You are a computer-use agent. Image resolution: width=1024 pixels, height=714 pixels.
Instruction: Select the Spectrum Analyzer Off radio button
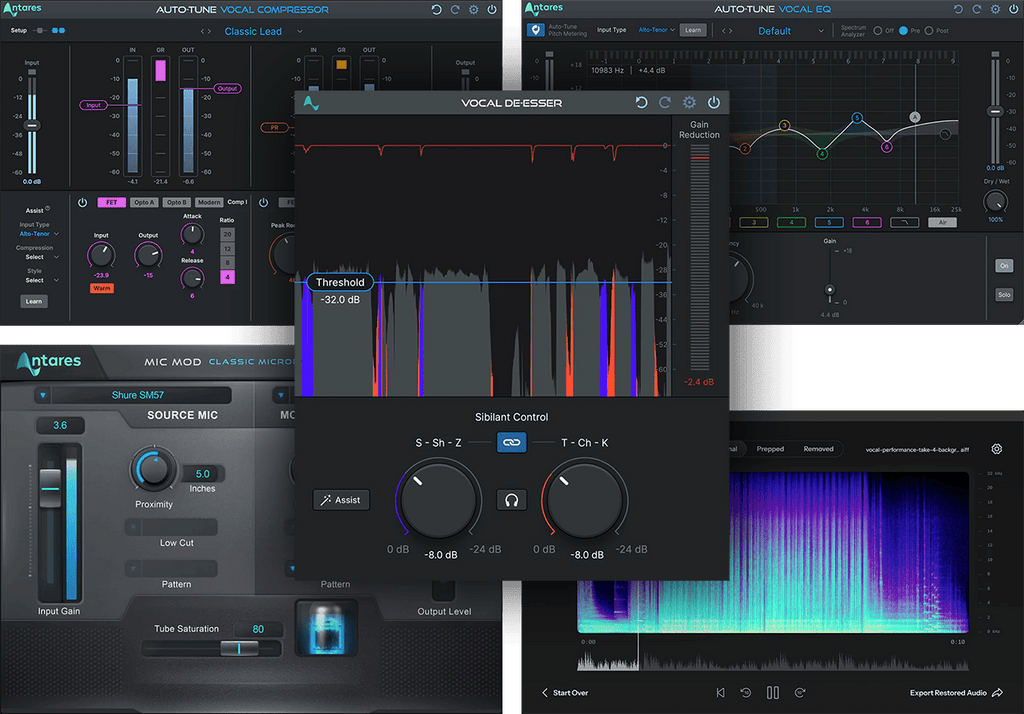(x=877, y=31)
